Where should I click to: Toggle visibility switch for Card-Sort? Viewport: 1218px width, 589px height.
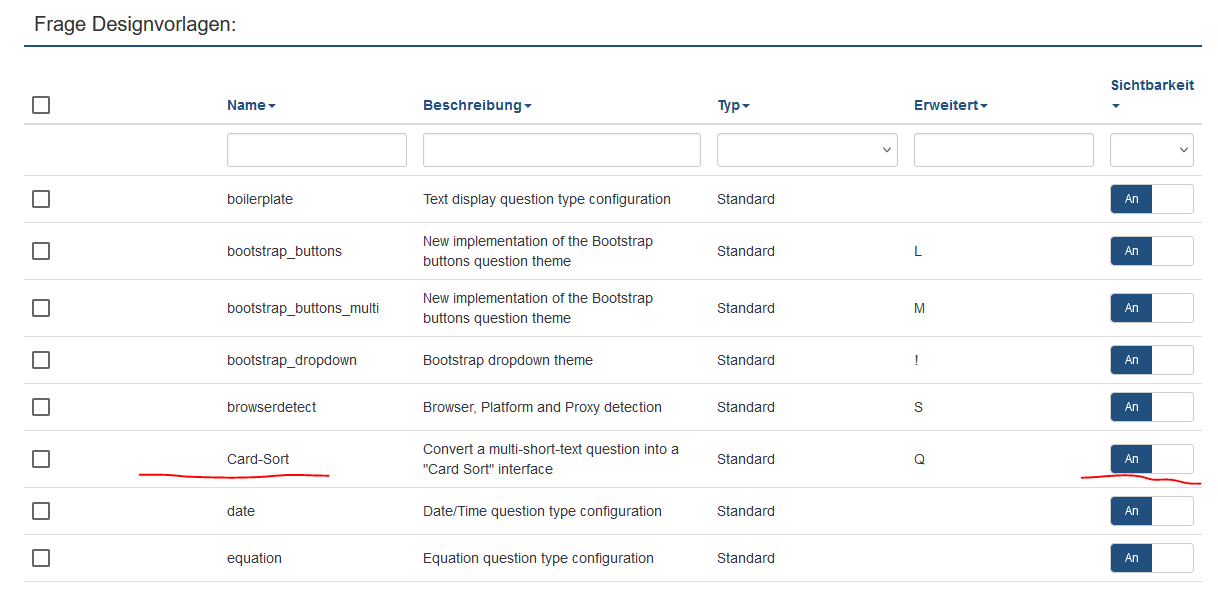(x=1152, y=459)
